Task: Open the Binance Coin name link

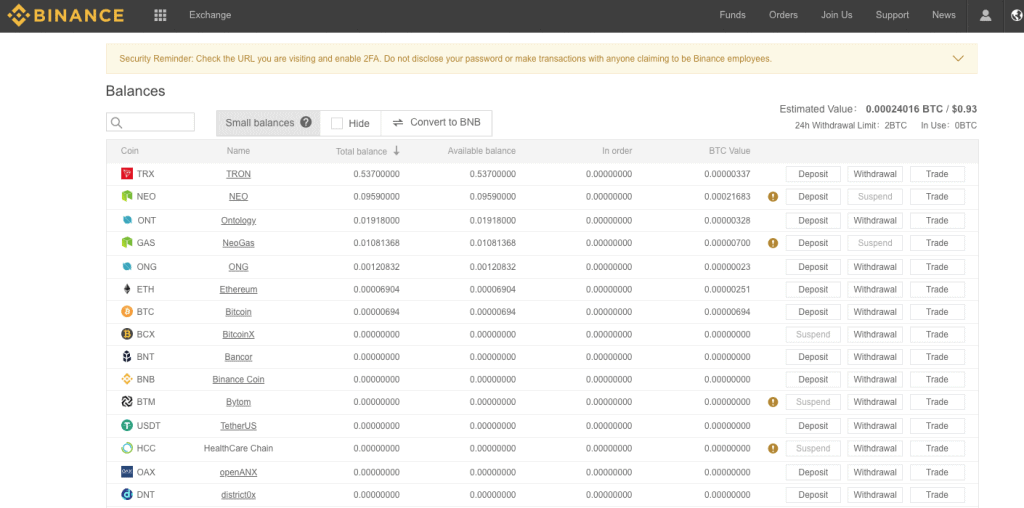Action: click(238, 379)
